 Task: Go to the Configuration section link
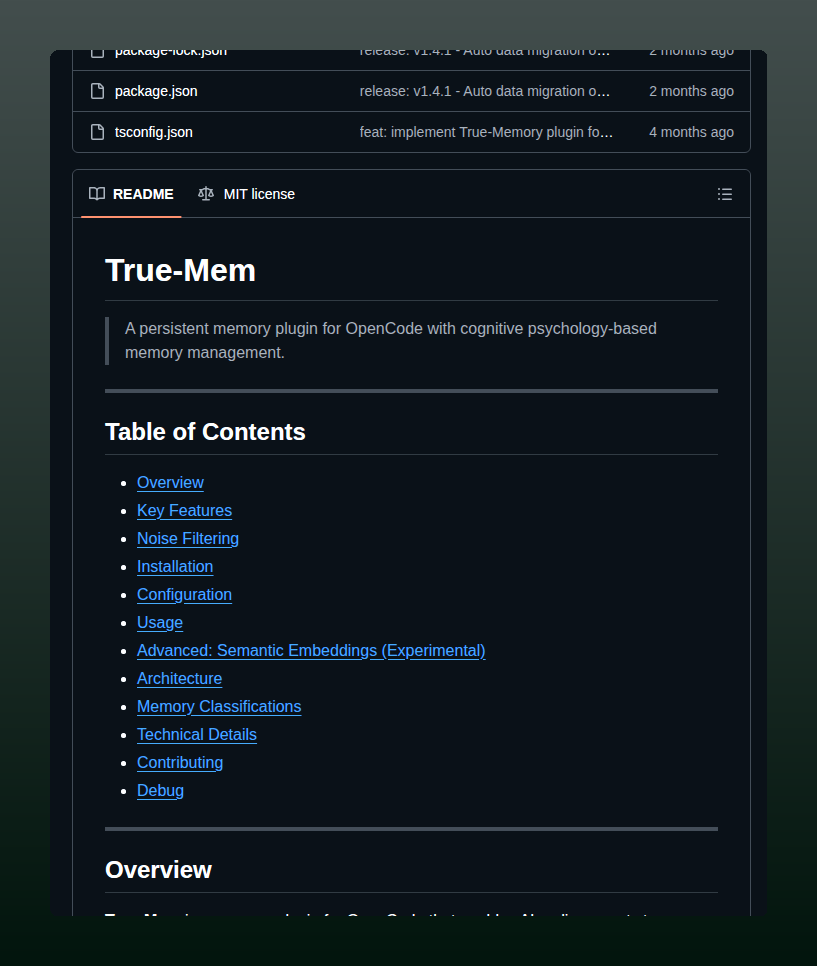click(184, 595)
